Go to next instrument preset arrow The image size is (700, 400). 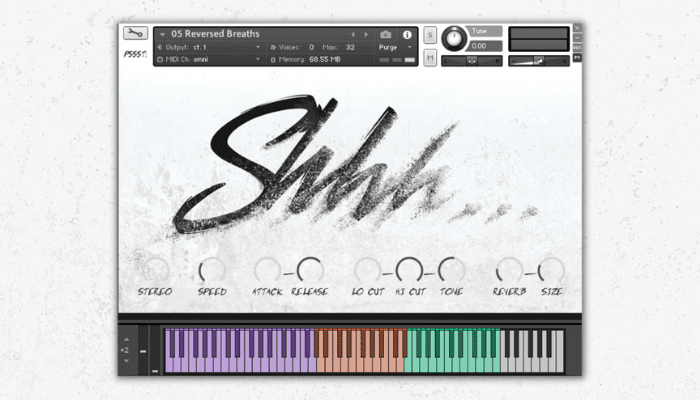coord(367,34)
